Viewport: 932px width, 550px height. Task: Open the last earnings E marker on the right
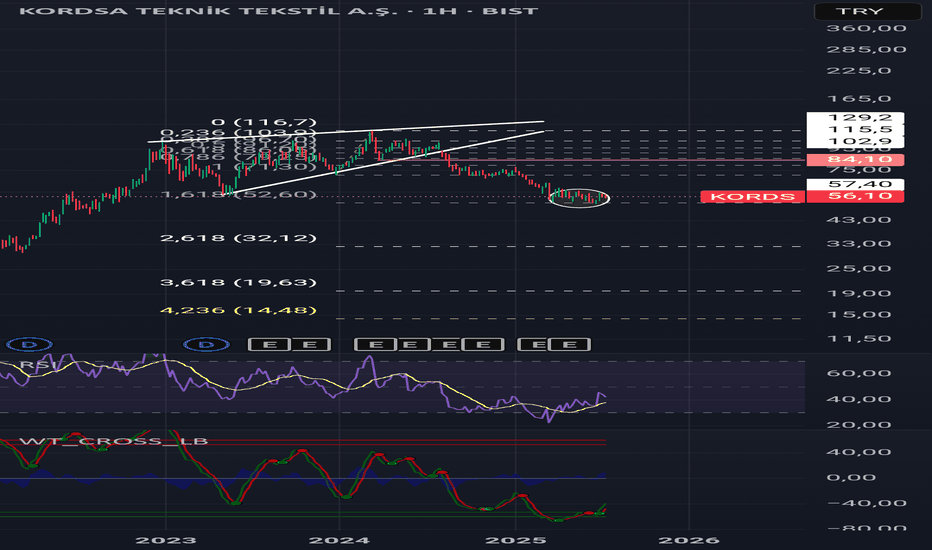pos(569,344)
